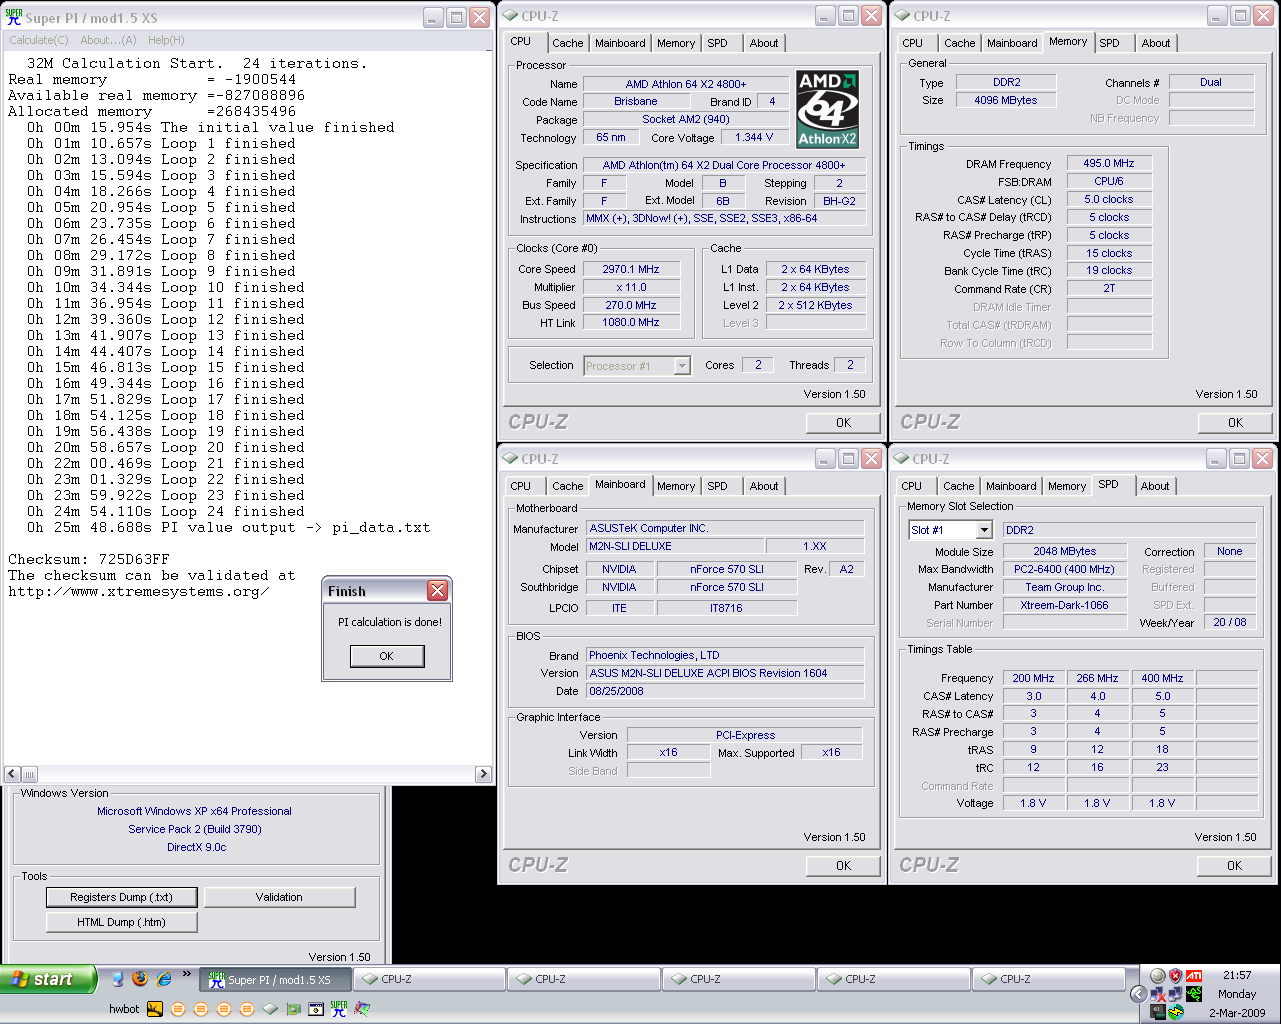Switch to Cache tab in Brisbane CPU window

(567, 43)
